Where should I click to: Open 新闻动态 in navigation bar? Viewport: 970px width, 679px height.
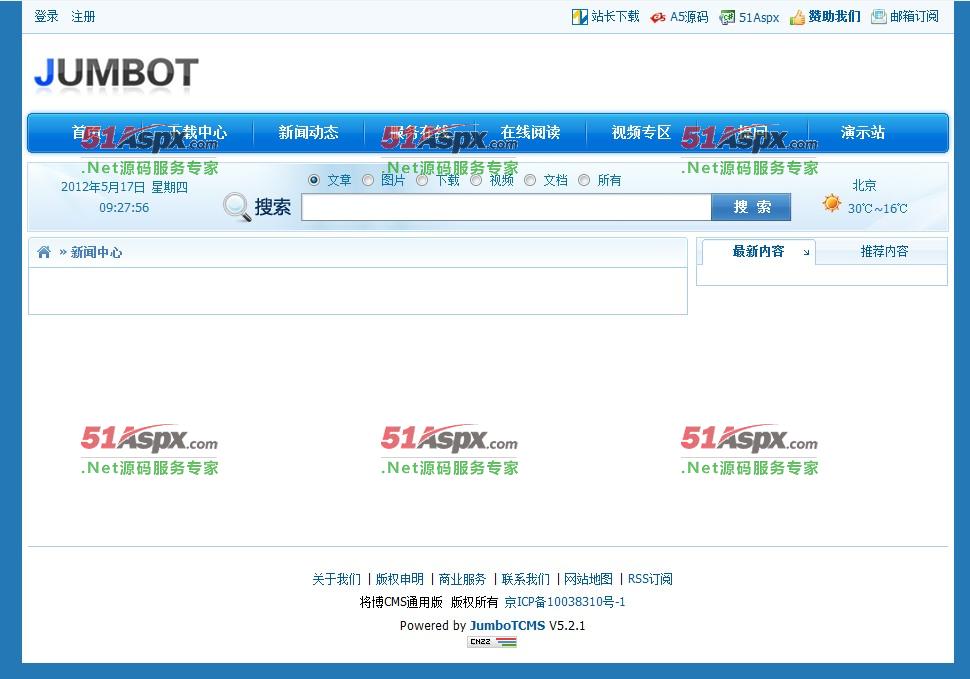tap(308, 132)
